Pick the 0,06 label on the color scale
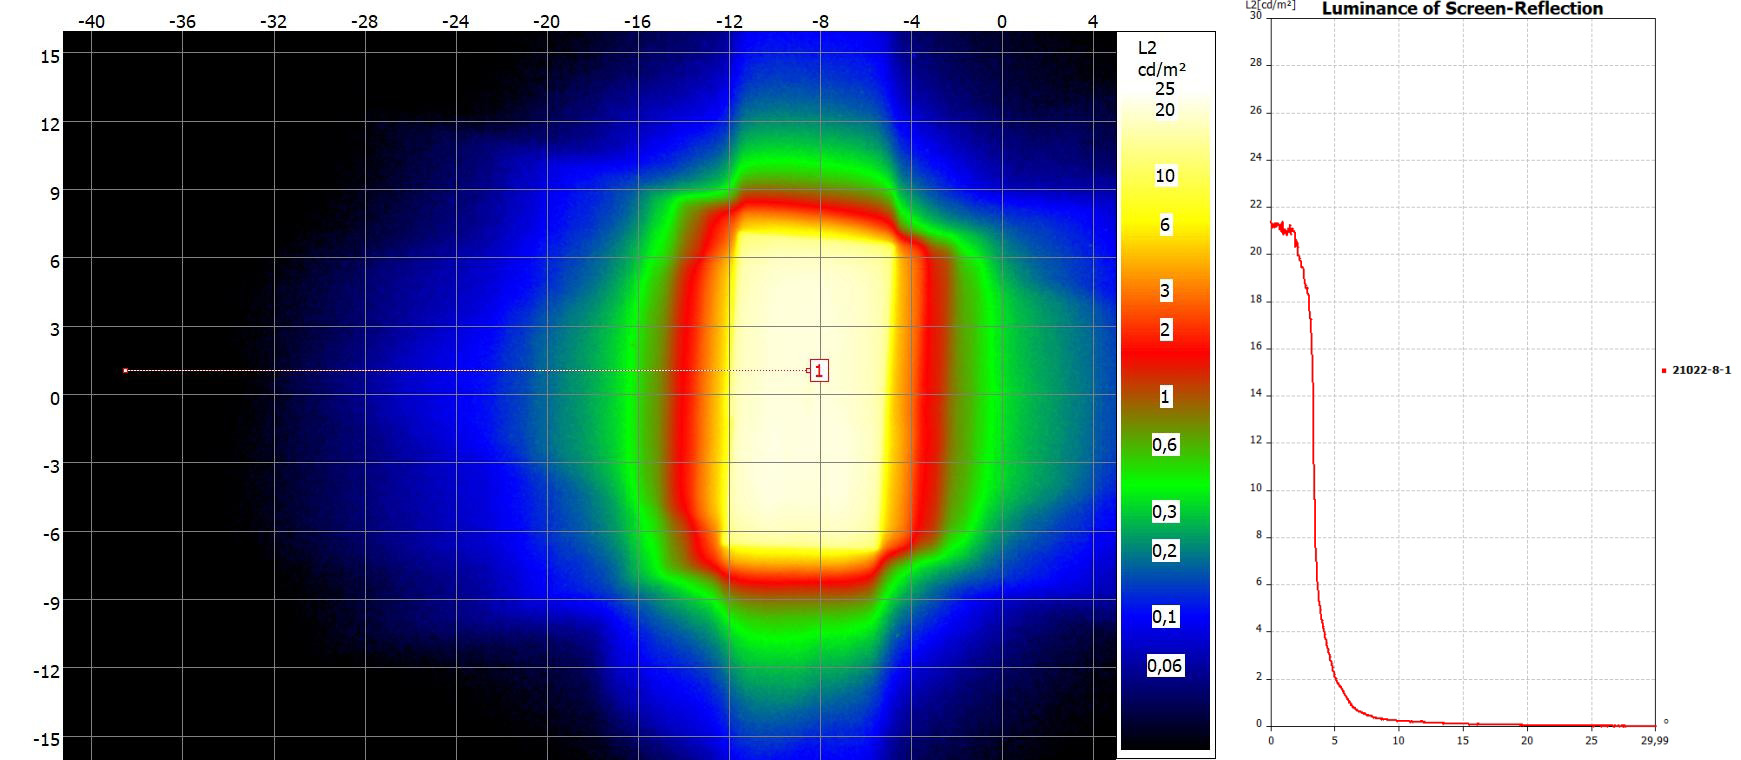The width and height of the screenshot is (1741, 760). click(x=1164, y=666)
